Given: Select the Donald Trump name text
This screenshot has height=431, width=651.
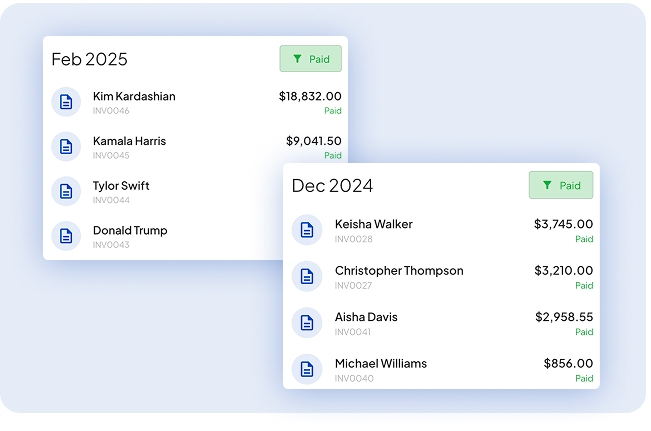Looking at the screenshot, I should click(x=130, y=230).
